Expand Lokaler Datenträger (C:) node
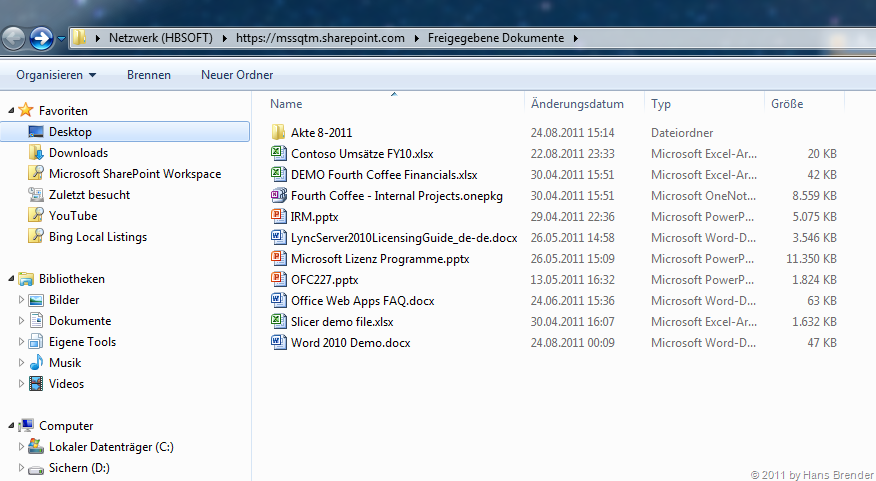 point(20,447)
